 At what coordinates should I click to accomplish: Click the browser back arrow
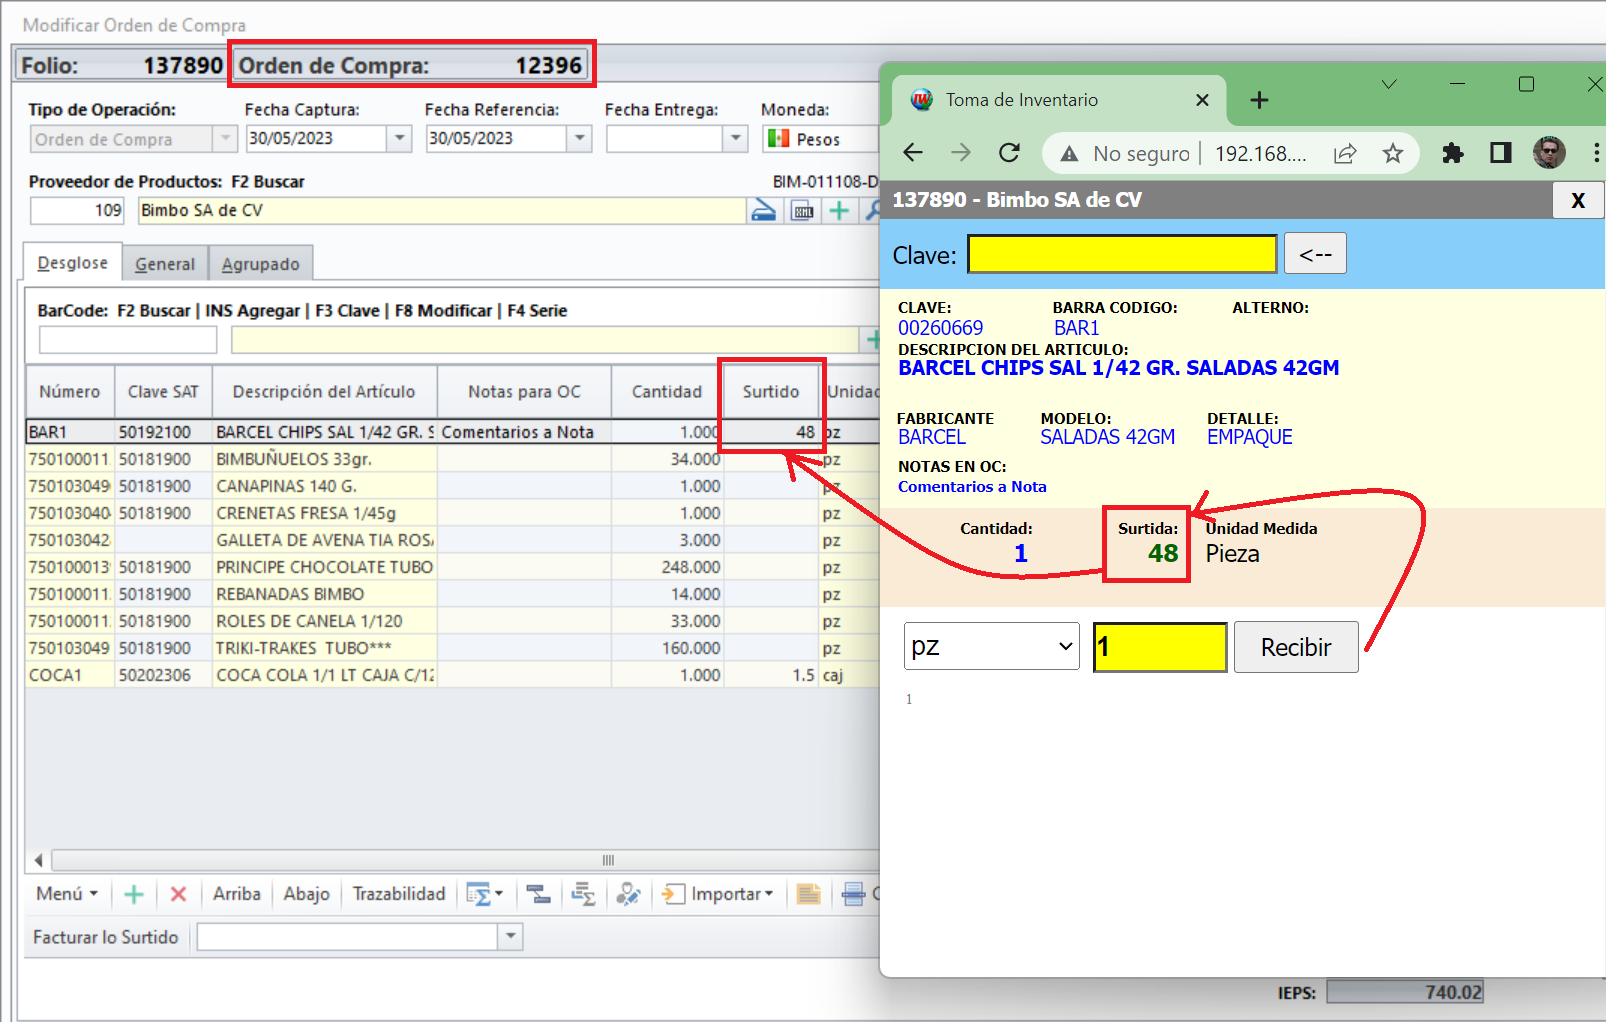pos(913,153)
